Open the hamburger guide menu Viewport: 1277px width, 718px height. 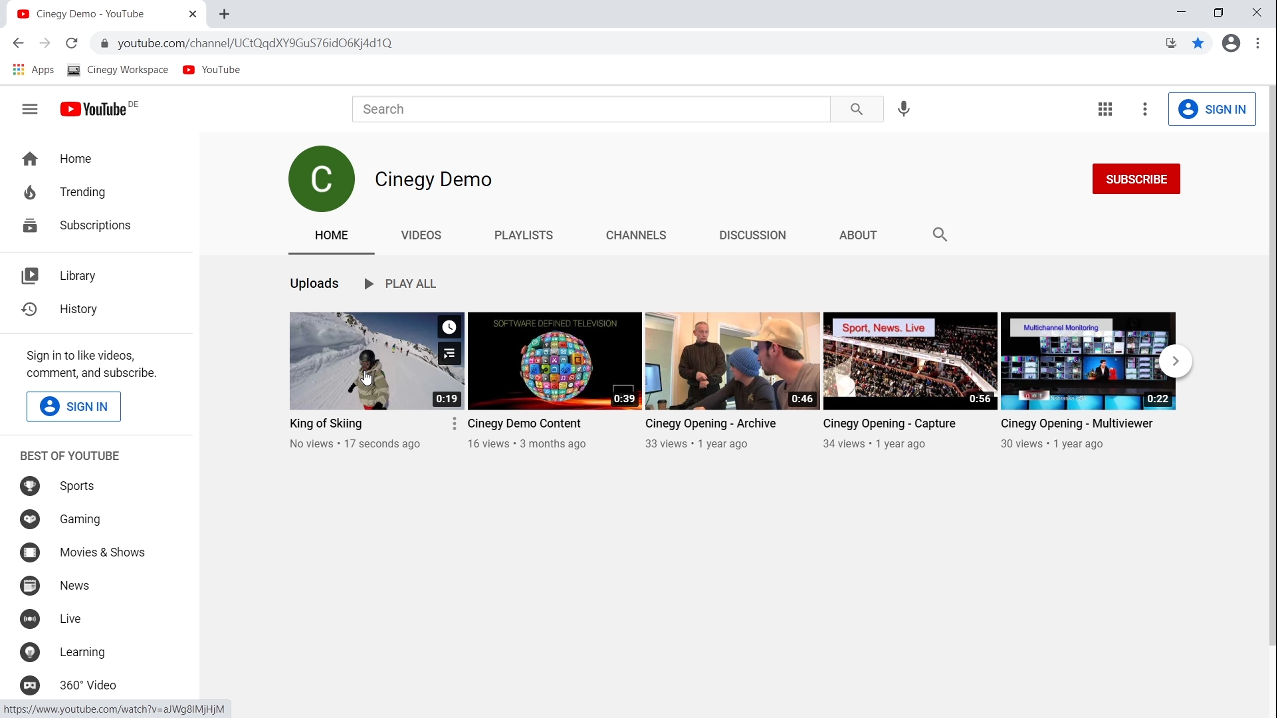click(30, 109)
